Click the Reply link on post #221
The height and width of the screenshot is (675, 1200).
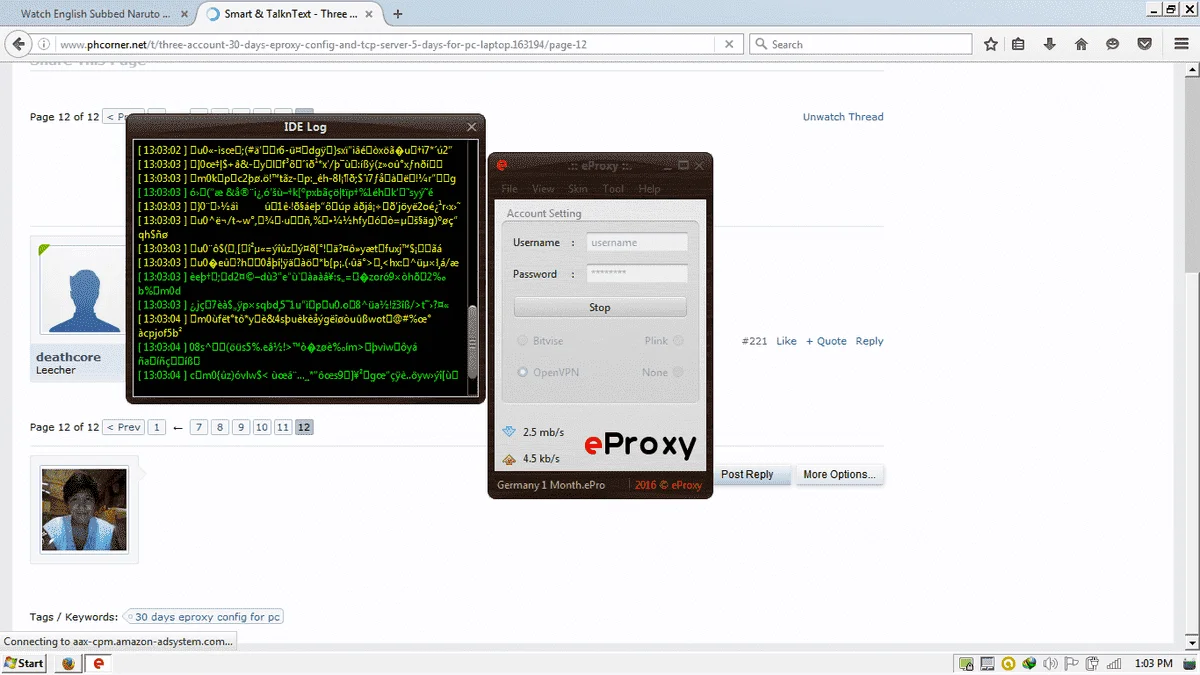tap(869, 341)
